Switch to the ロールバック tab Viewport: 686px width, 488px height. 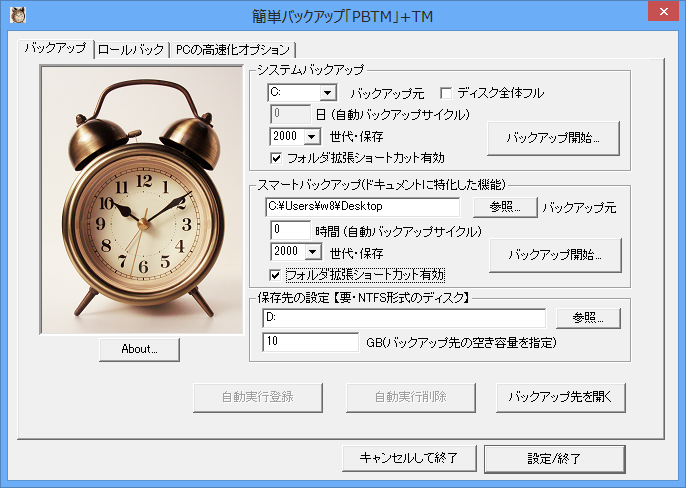pos(130,49)
